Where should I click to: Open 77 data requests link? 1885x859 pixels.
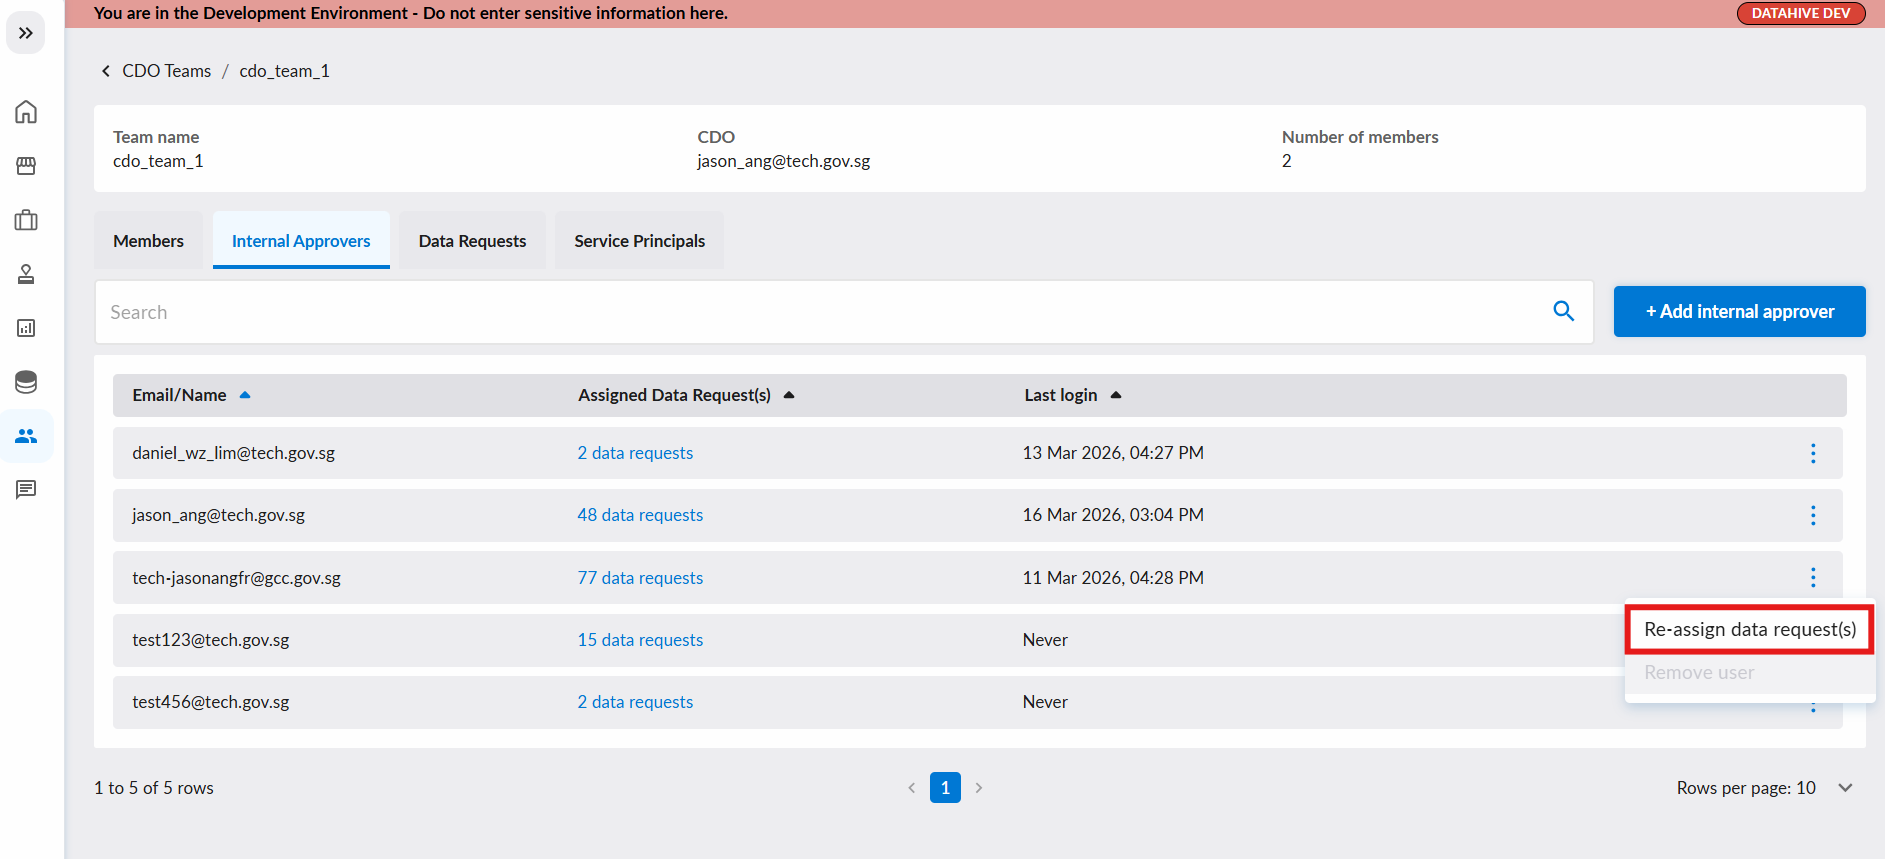[x=640, y=578]
